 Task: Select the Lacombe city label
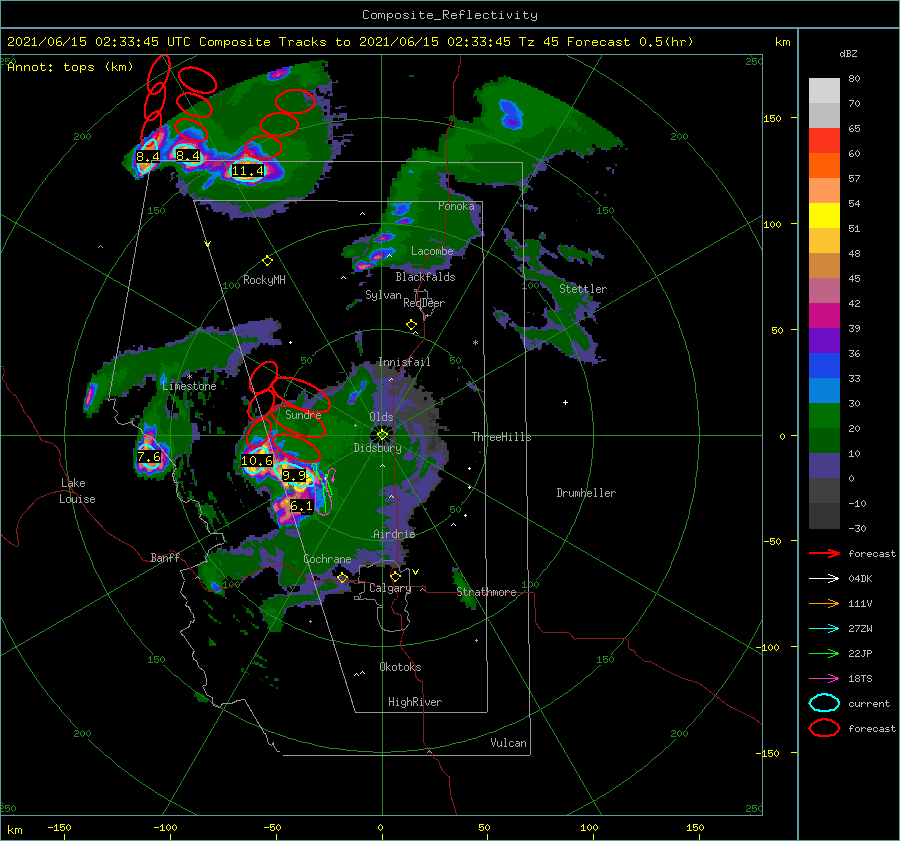coord(432,251)
